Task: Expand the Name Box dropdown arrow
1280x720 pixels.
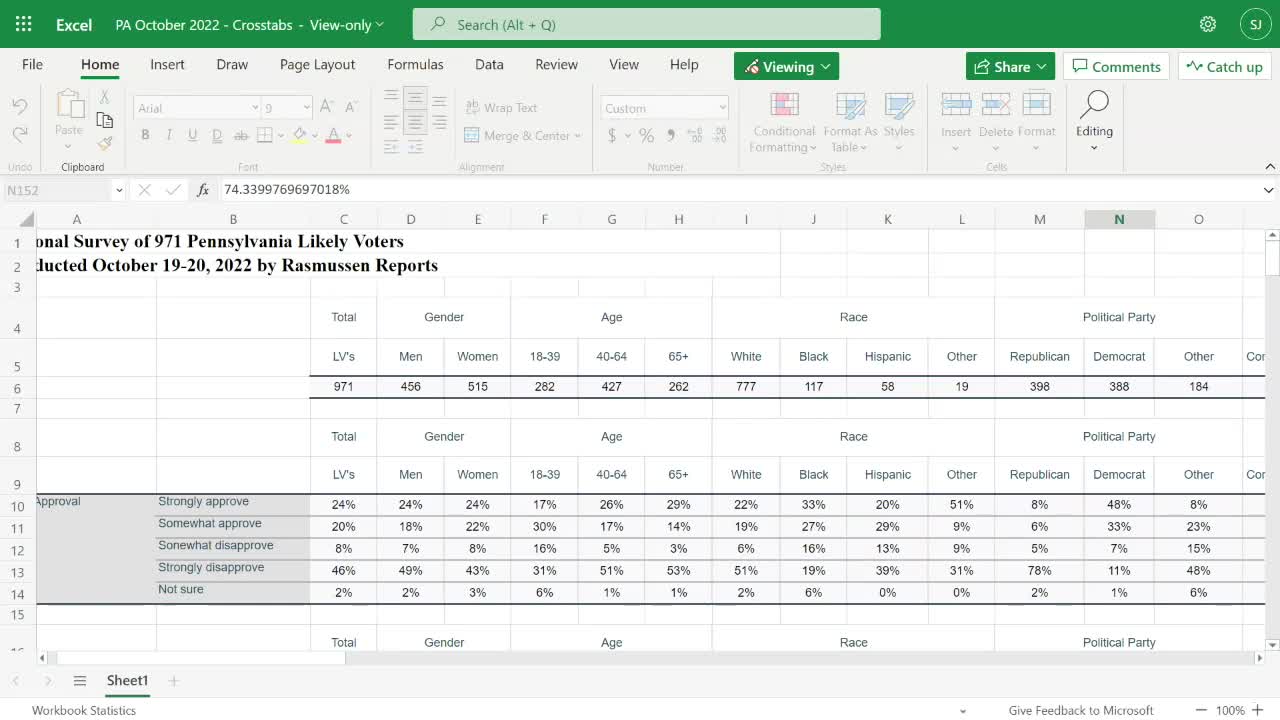Action: click(x=119, y=190)
